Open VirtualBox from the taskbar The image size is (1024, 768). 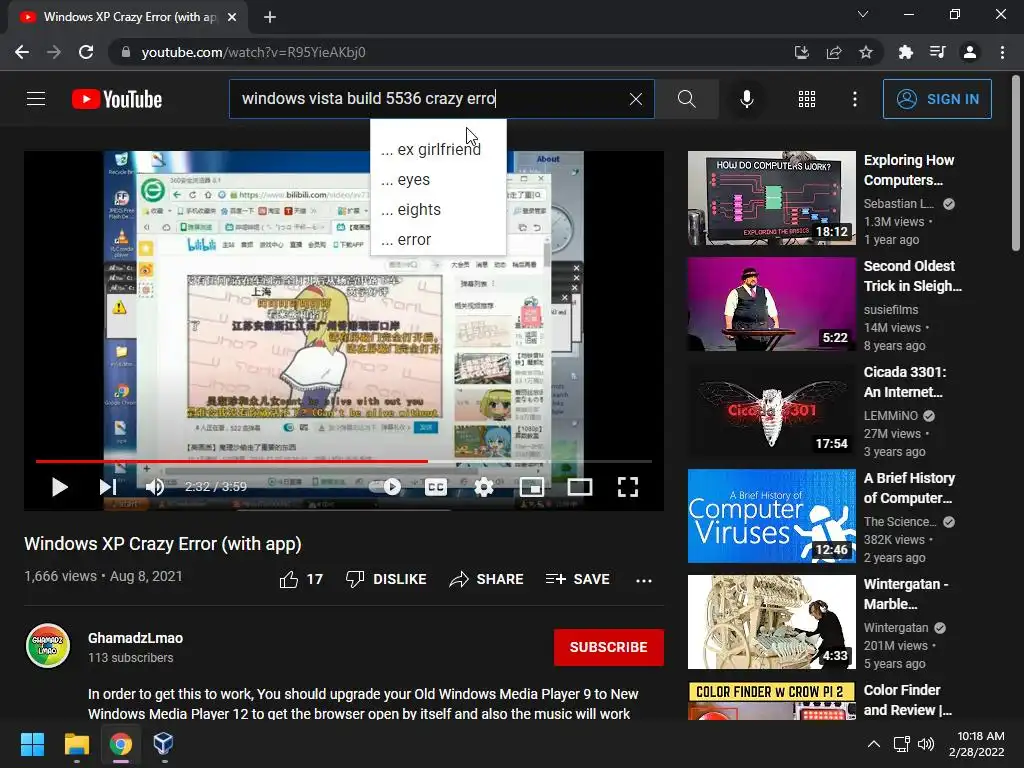point(163,744)
